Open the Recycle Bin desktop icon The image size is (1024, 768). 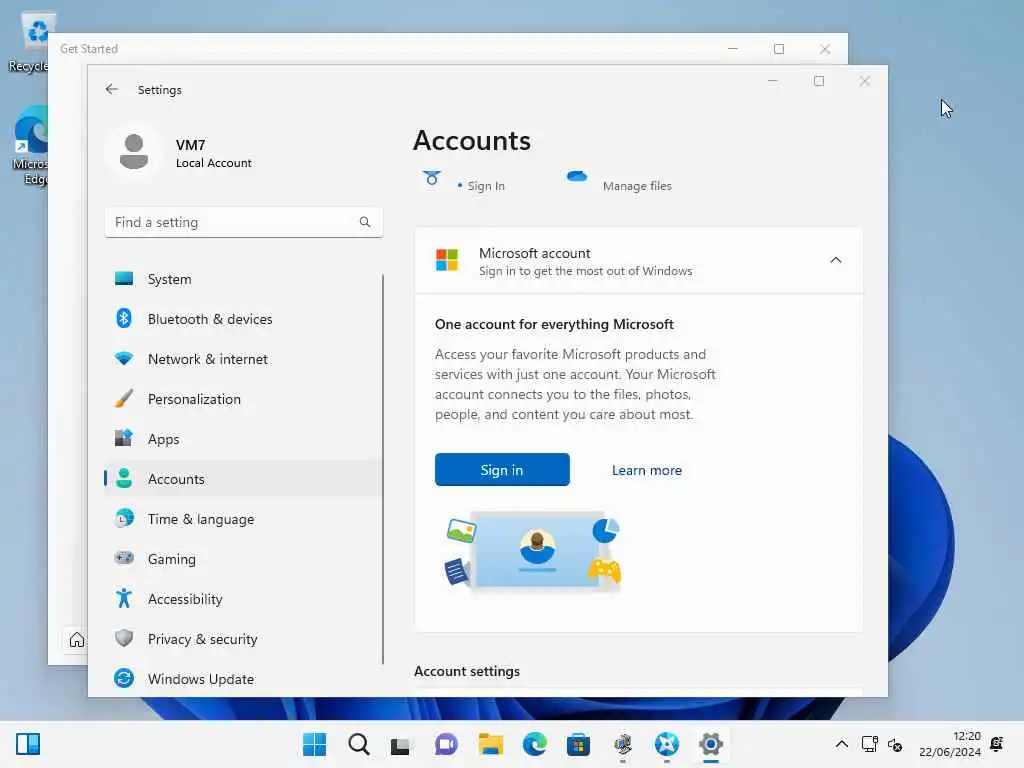pos(29,42)
